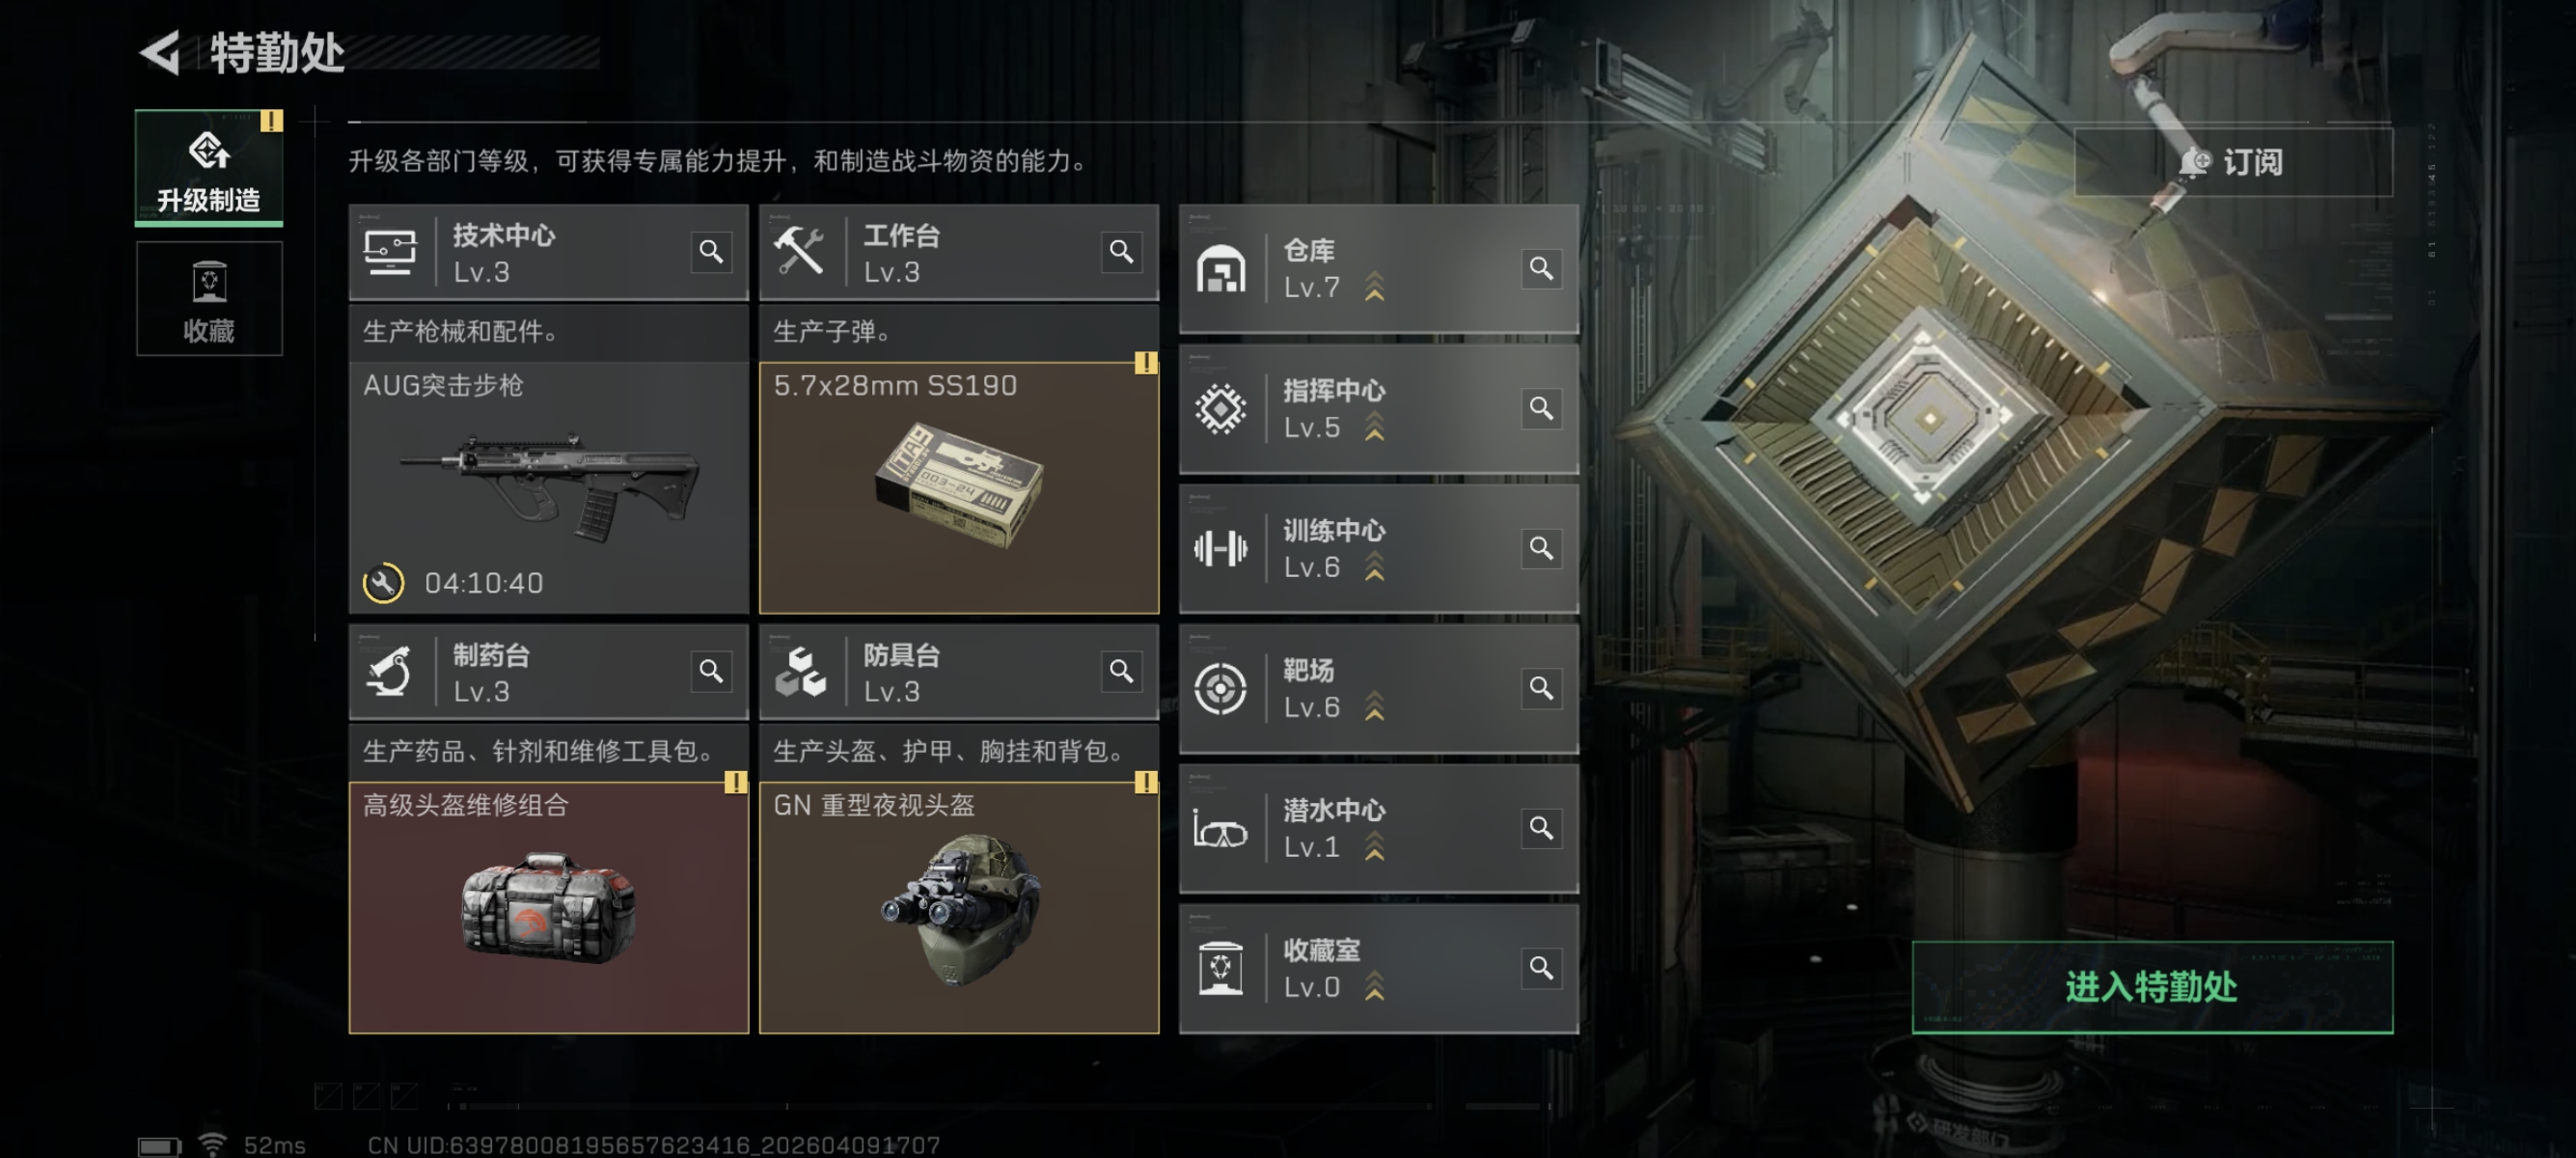The width and height of the screenshot is (2576, 1158).
Task: Open 潜水中心 magnifier icon
Action: [x=1541, y=828]
